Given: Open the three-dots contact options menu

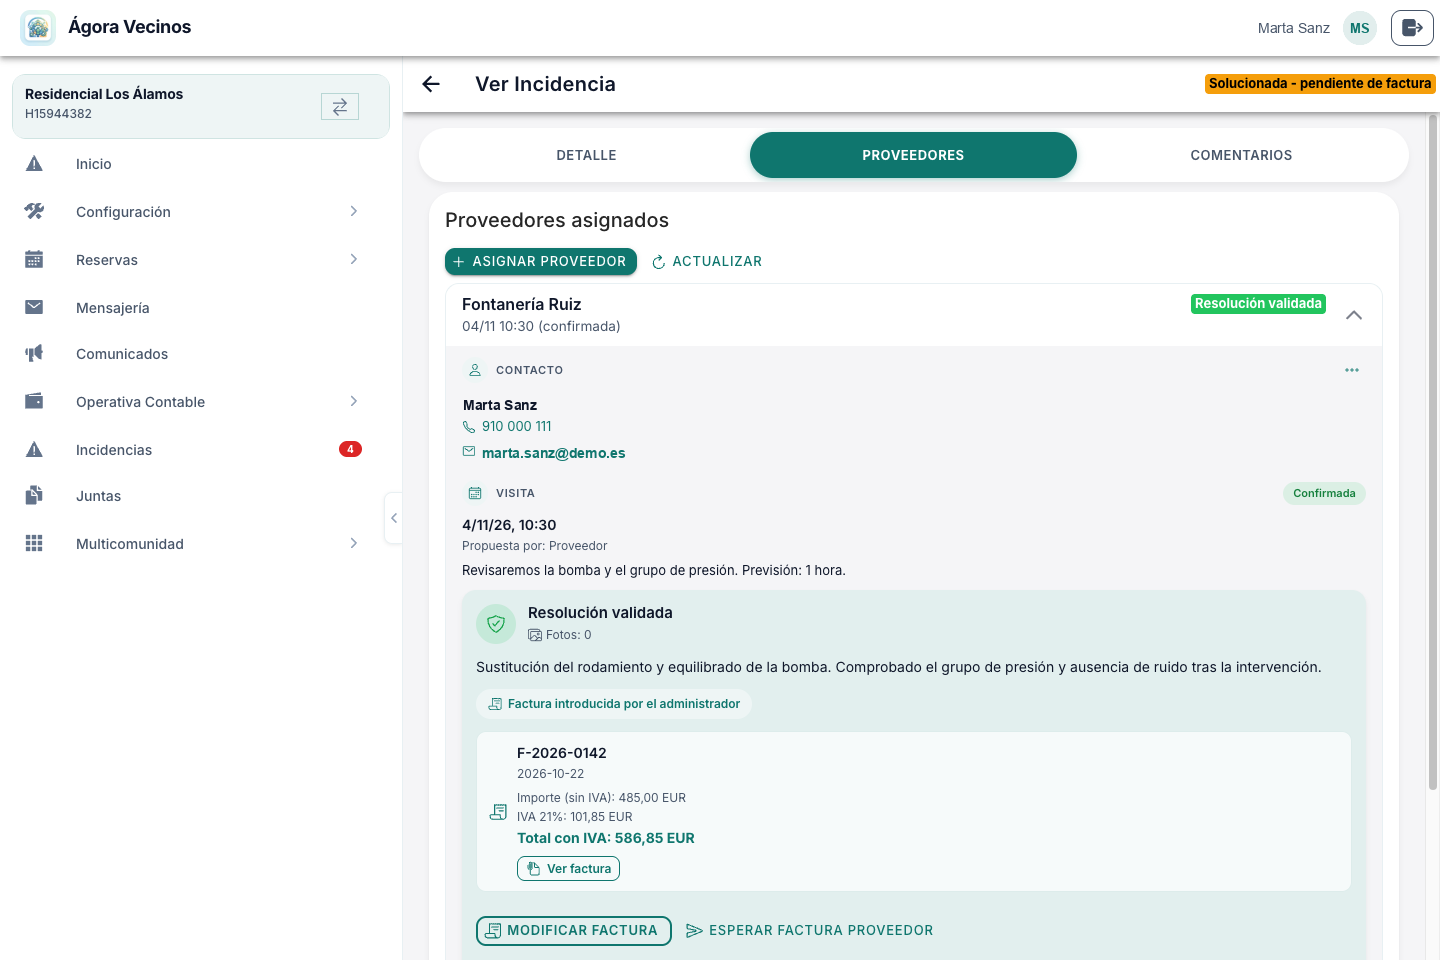Looking at the screenshot, I should 1352,370.
